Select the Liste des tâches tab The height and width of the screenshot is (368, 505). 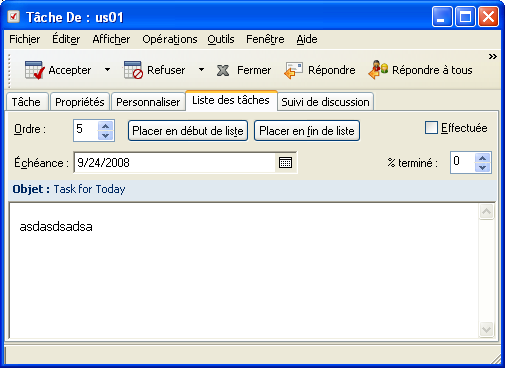click(231, 100)
